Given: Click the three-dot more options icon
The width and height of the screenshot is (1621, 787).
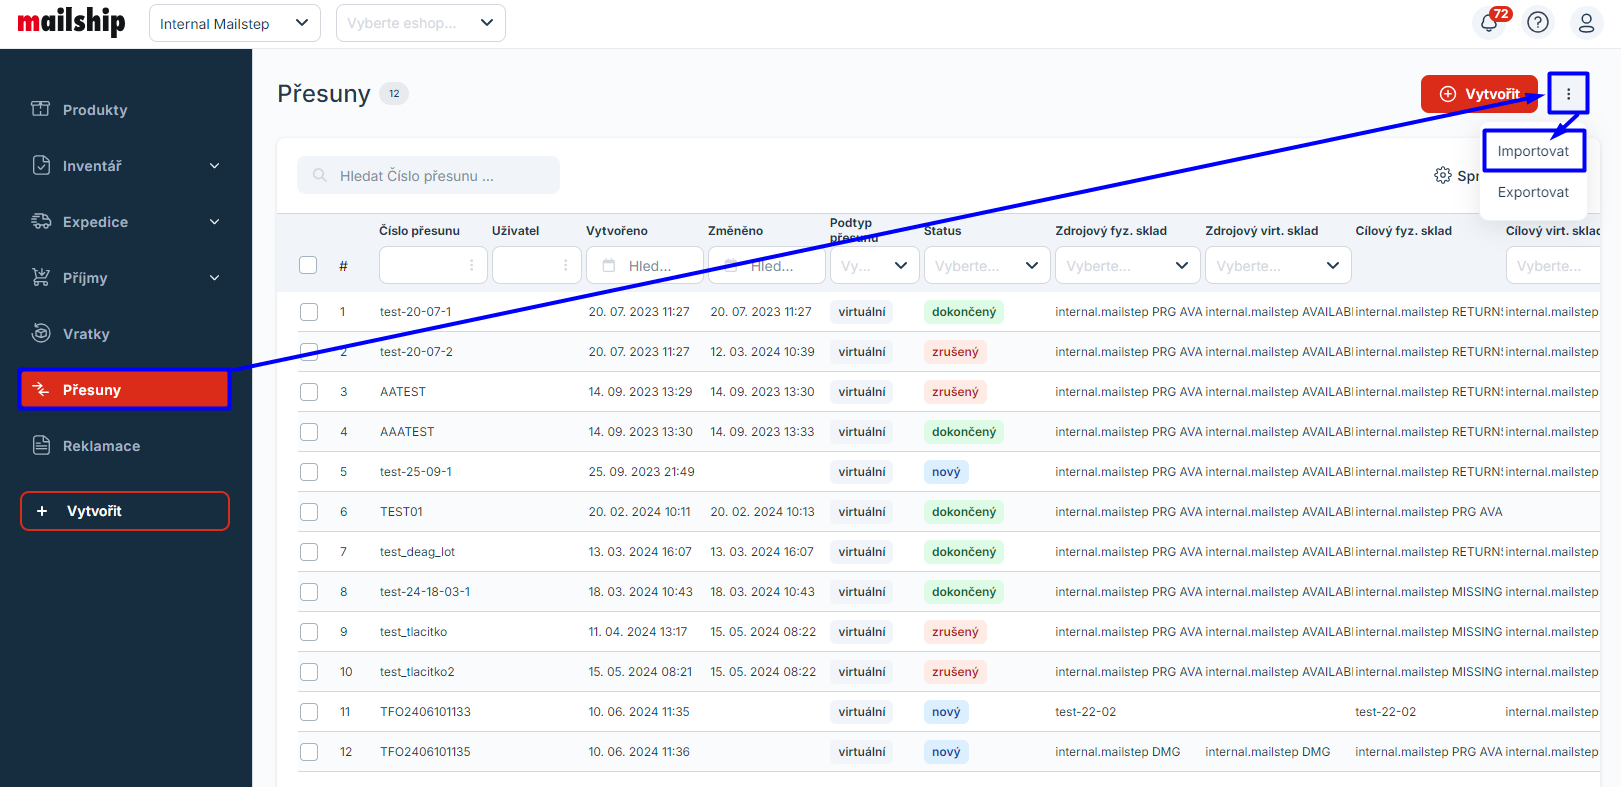Looking at the screenshot, I should [x=1568, y=94].
